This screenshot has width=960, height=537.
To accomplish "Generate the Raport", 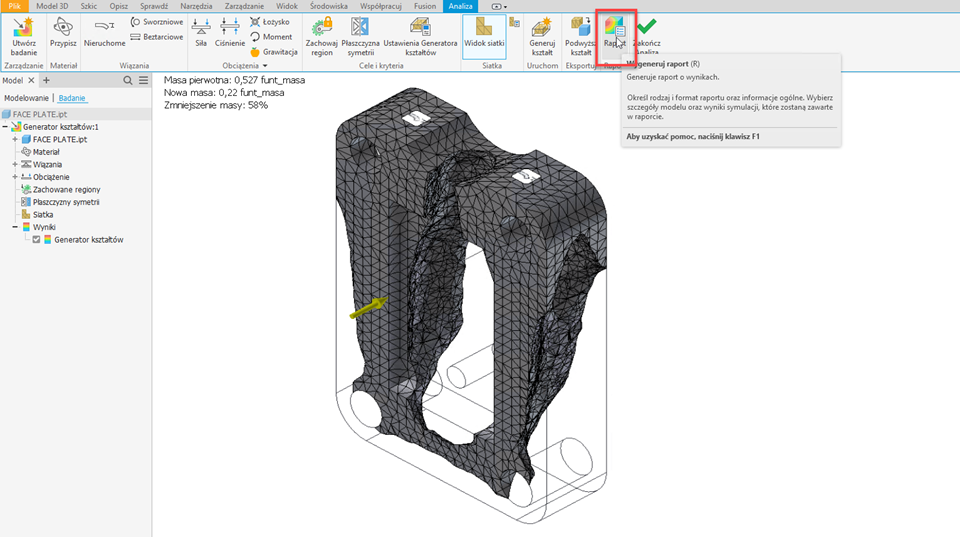I will click(x=614, y=32).
